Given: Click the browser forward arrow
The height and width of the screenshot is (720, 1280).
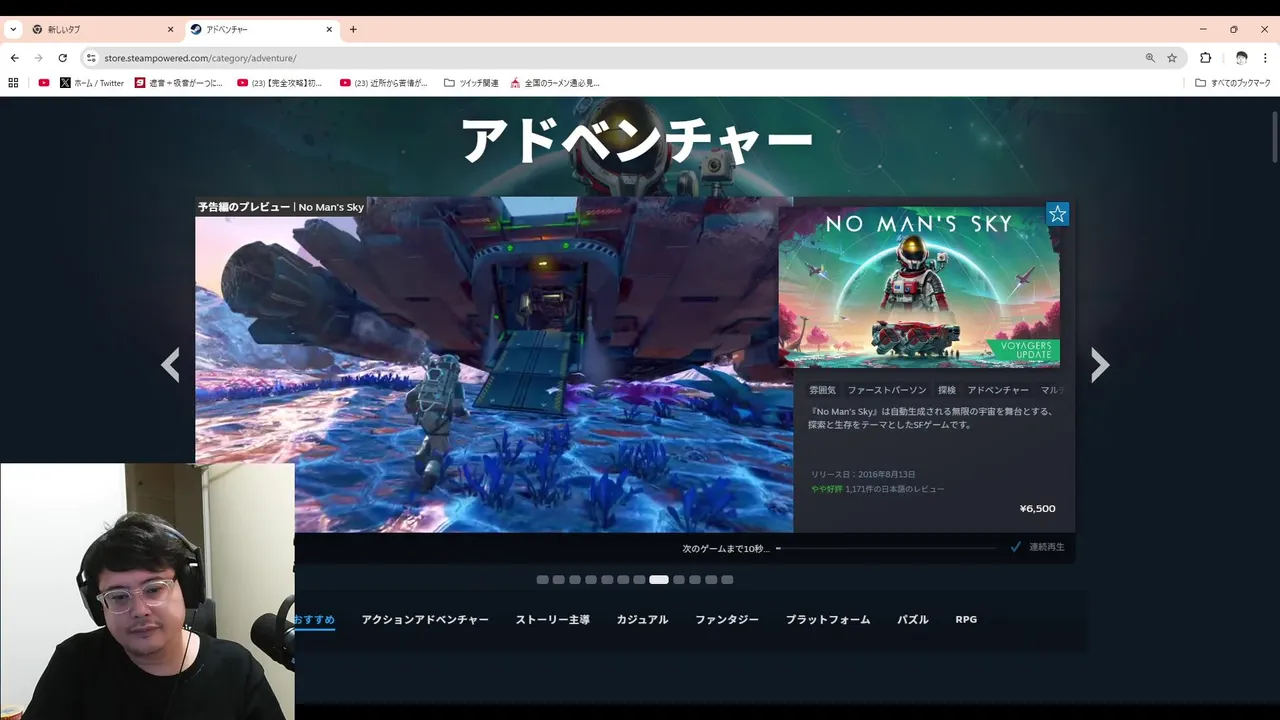Looking at the screenshot, I should [38, 58].
